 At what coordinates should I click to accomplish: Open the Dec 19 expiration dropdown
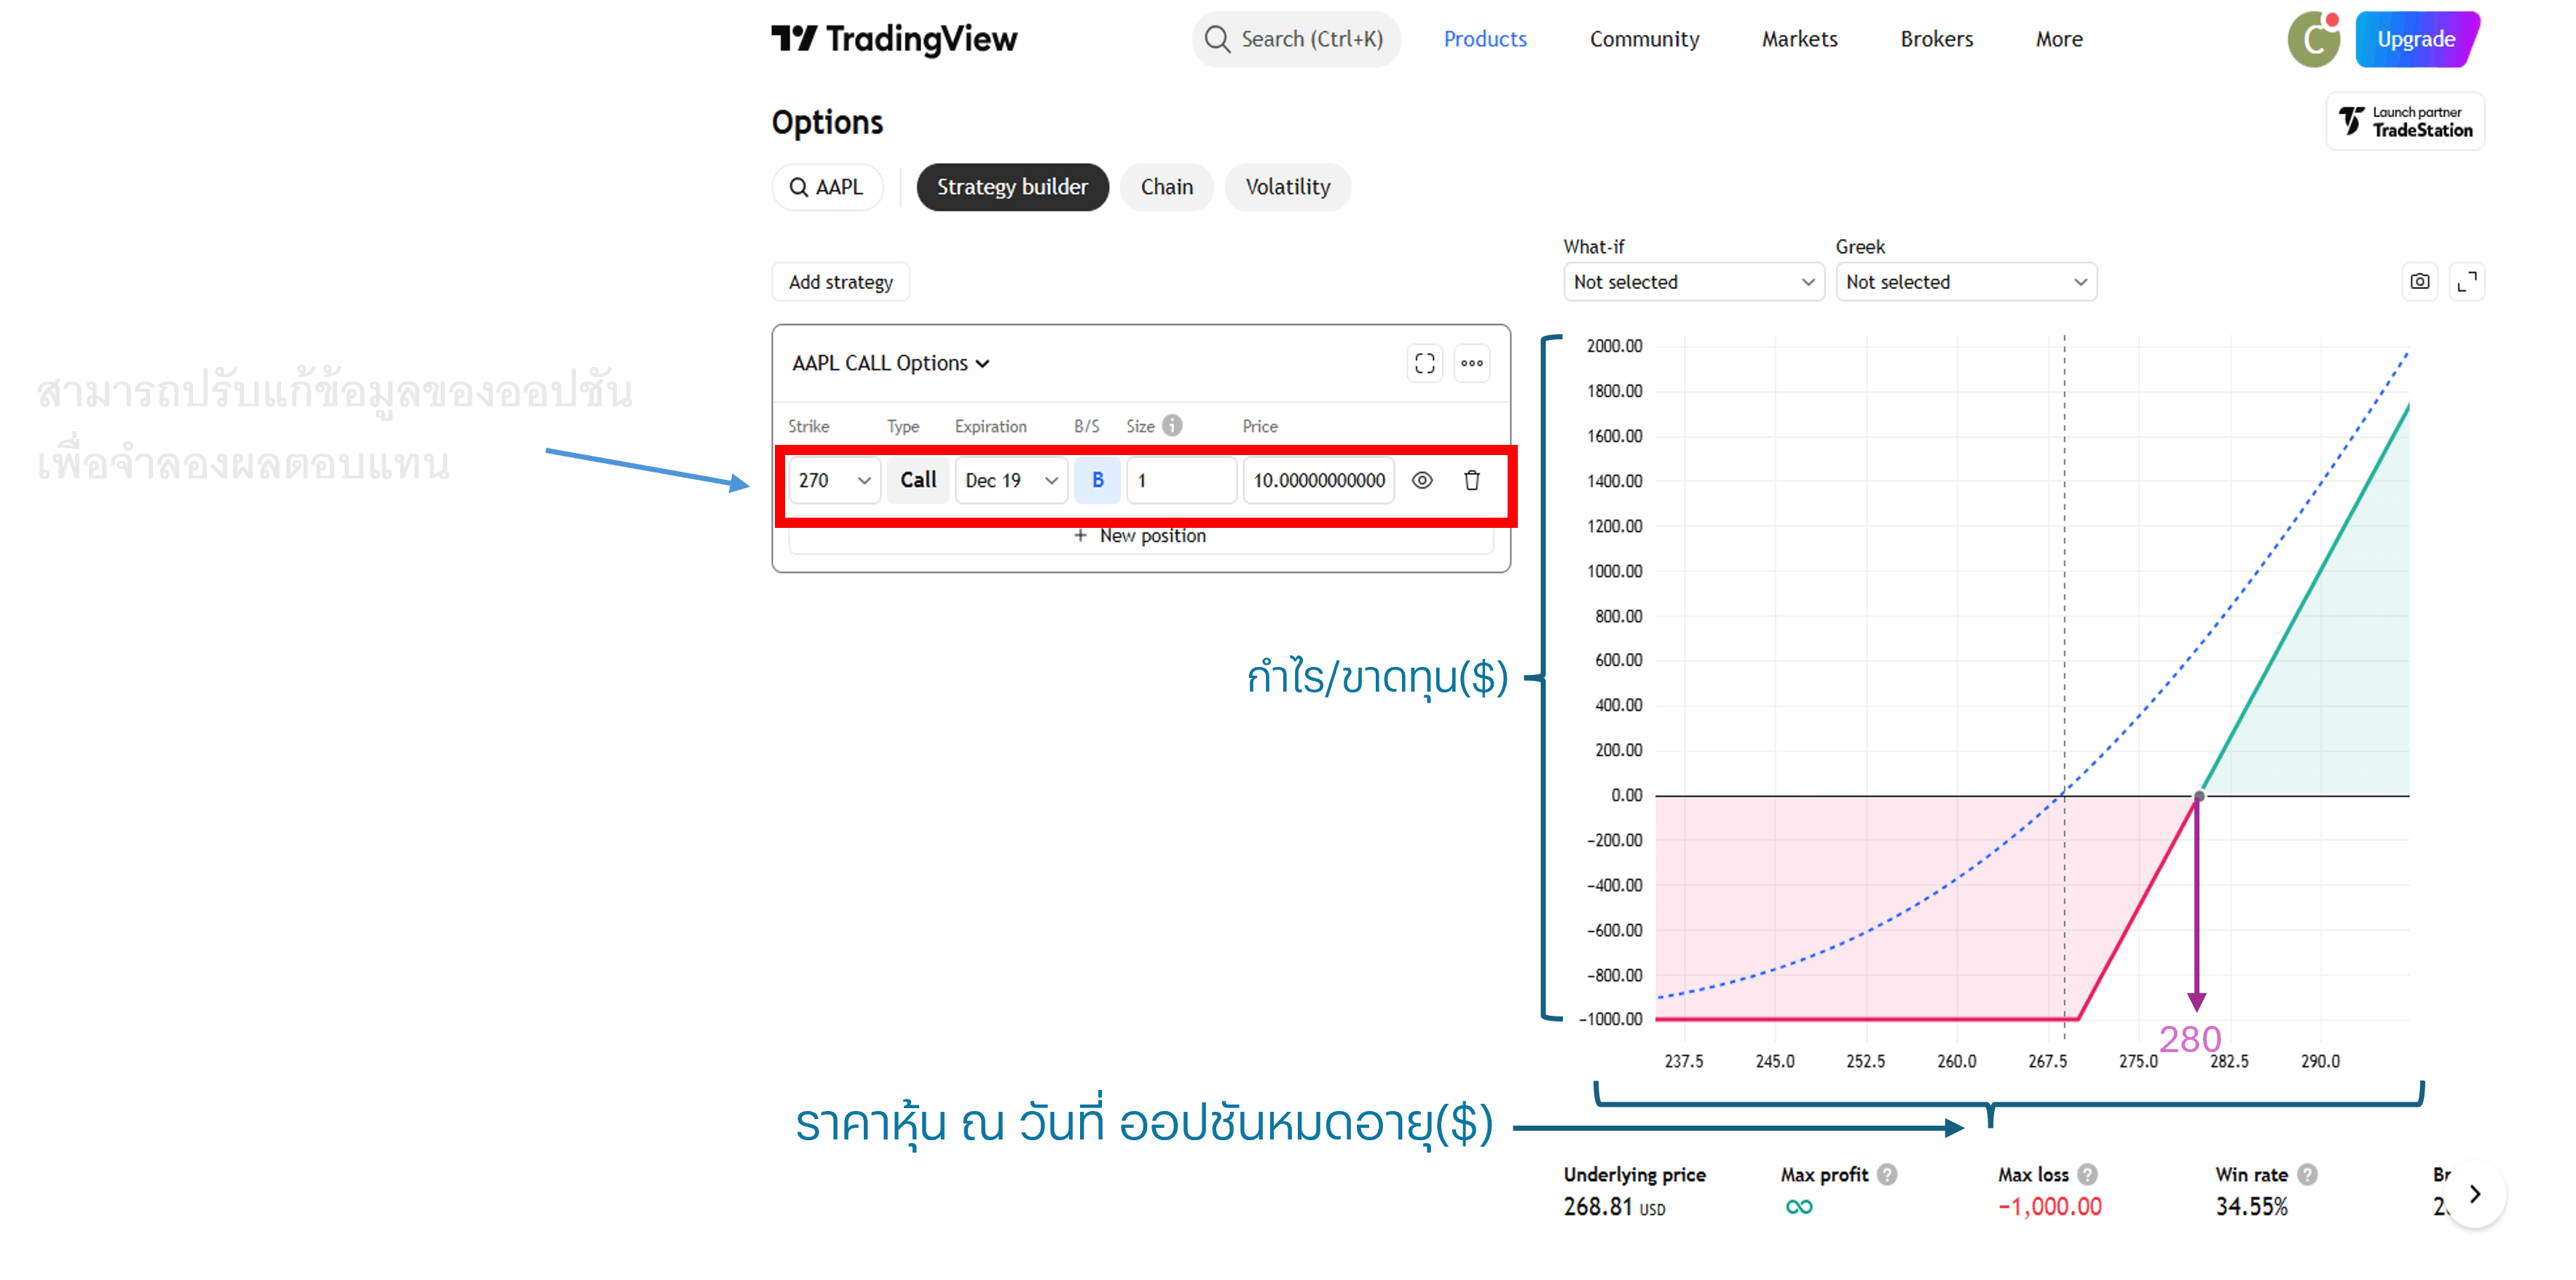(x=1010, y=480)
